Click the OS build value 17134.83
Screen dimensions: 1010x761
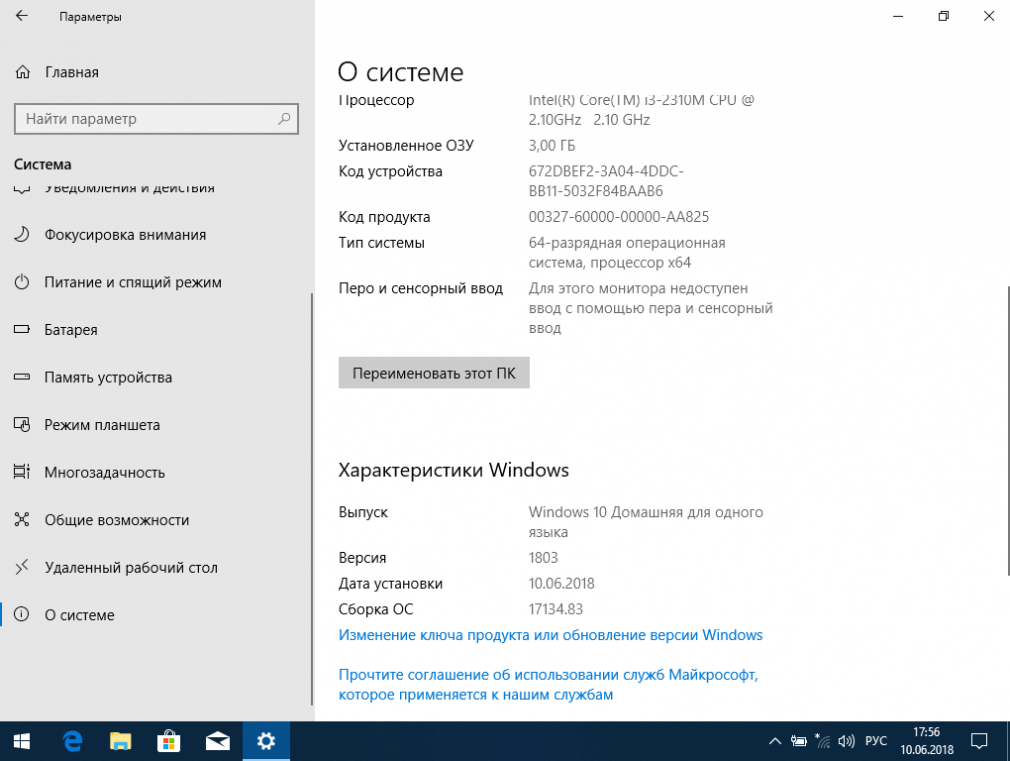pos(555,610)
